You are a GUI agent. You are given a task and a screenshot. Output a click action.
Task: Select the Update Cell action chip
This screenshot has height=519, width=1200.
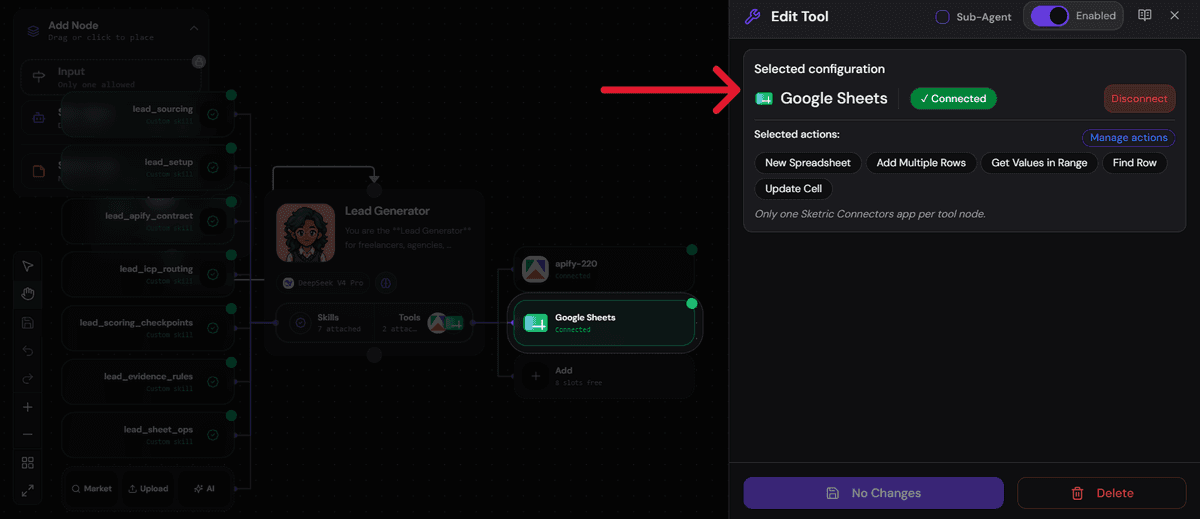(x=793, y=188)
